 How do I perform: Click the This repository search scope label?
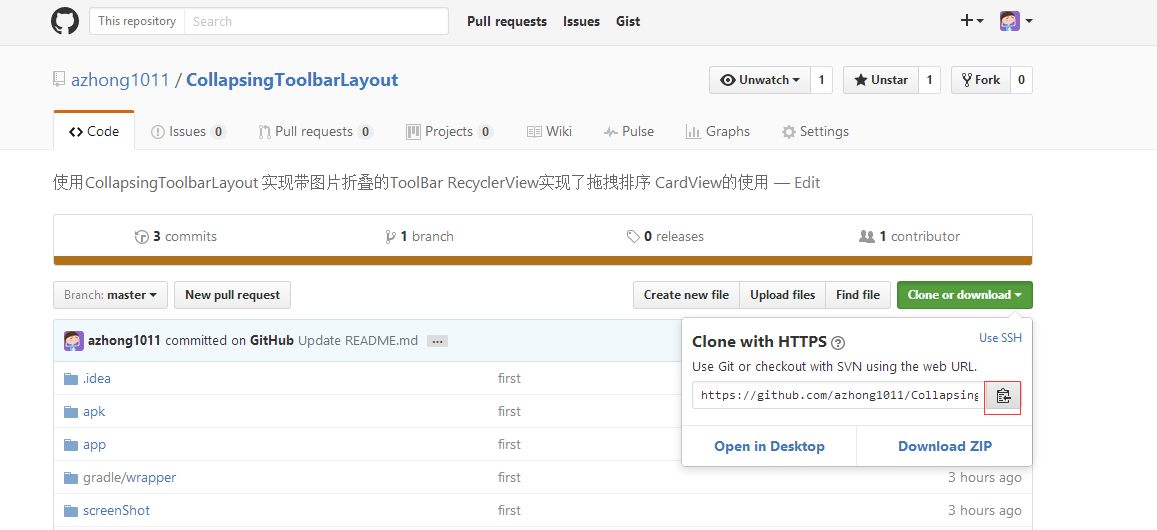(137, 21)
